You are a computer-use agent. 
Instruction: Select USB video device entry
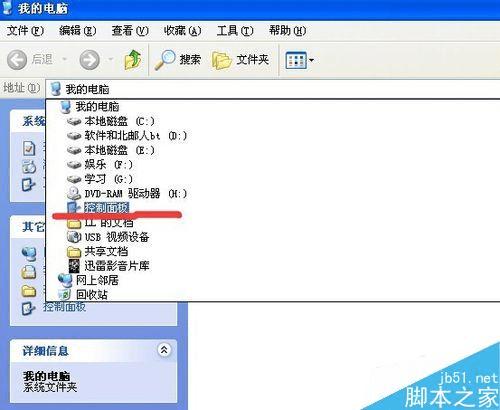(108, 237)
